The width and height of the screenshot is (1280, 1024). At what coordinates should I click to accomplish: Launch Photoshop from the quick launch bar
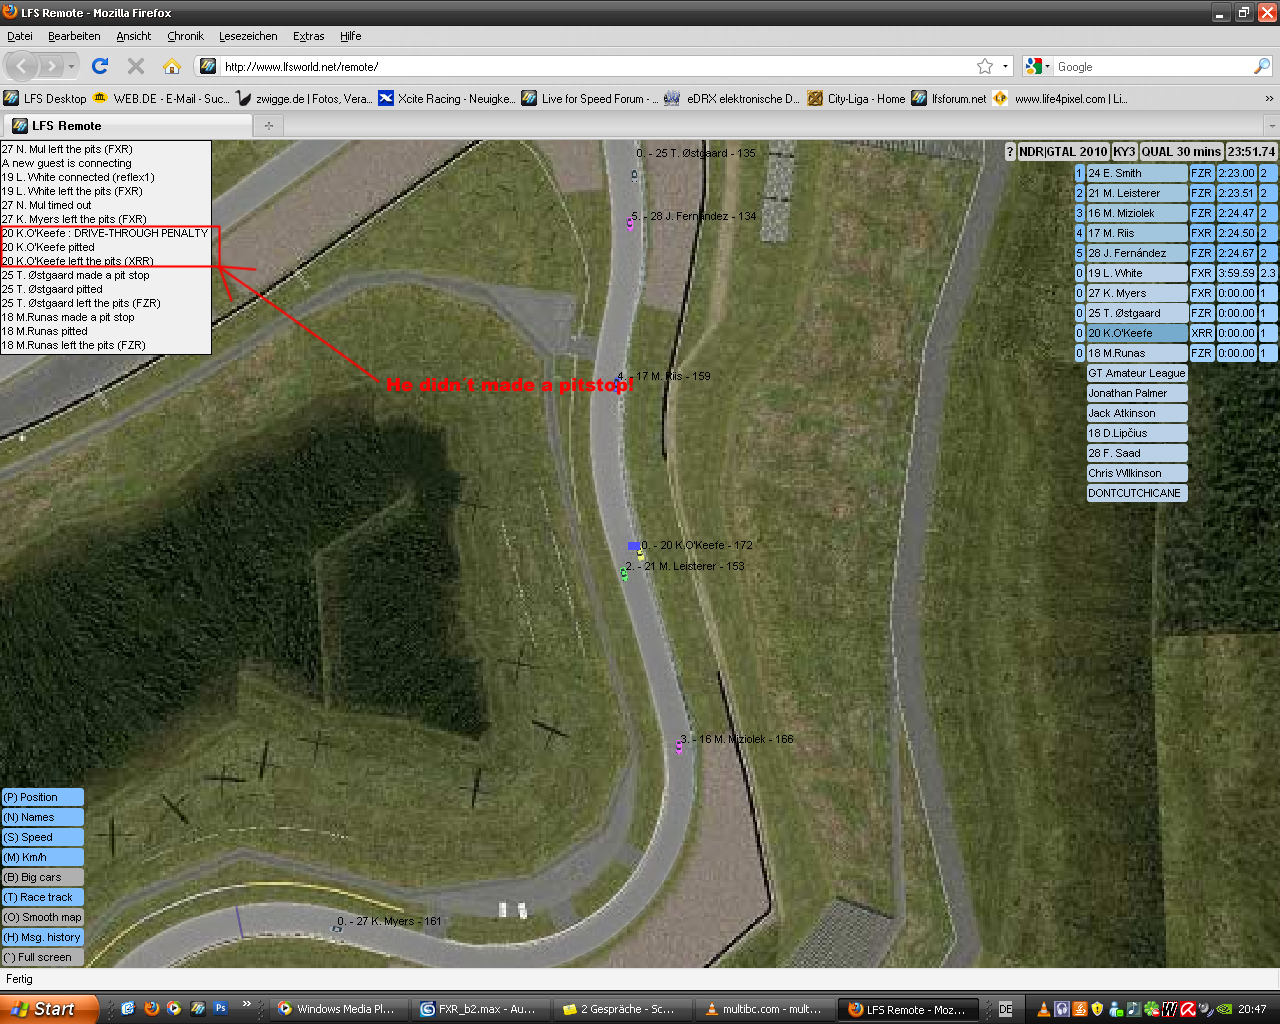221,1009
